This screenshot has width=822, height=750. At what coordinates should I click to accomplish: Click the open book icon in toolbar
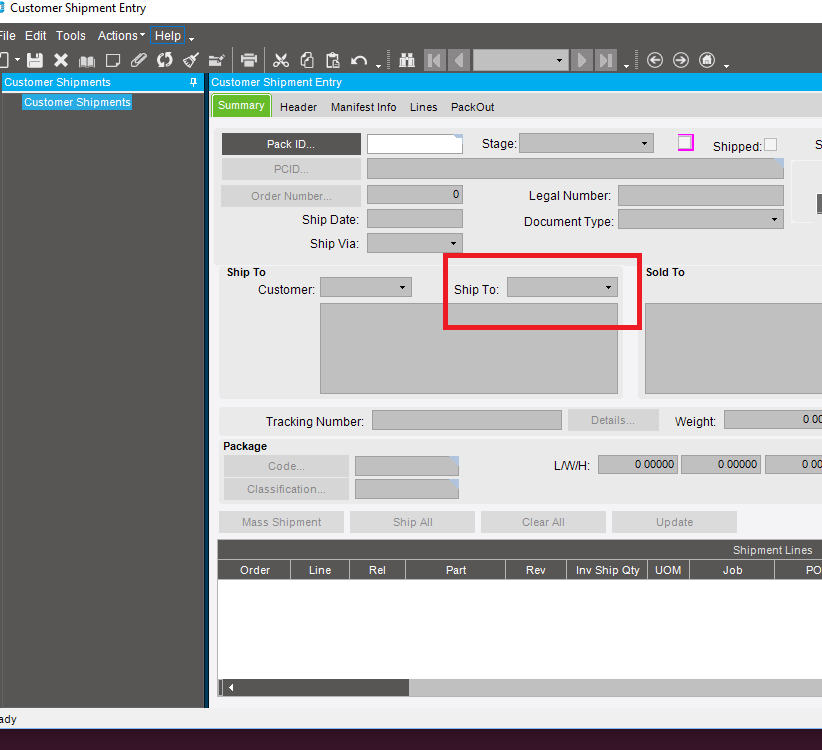click(87, 61)
